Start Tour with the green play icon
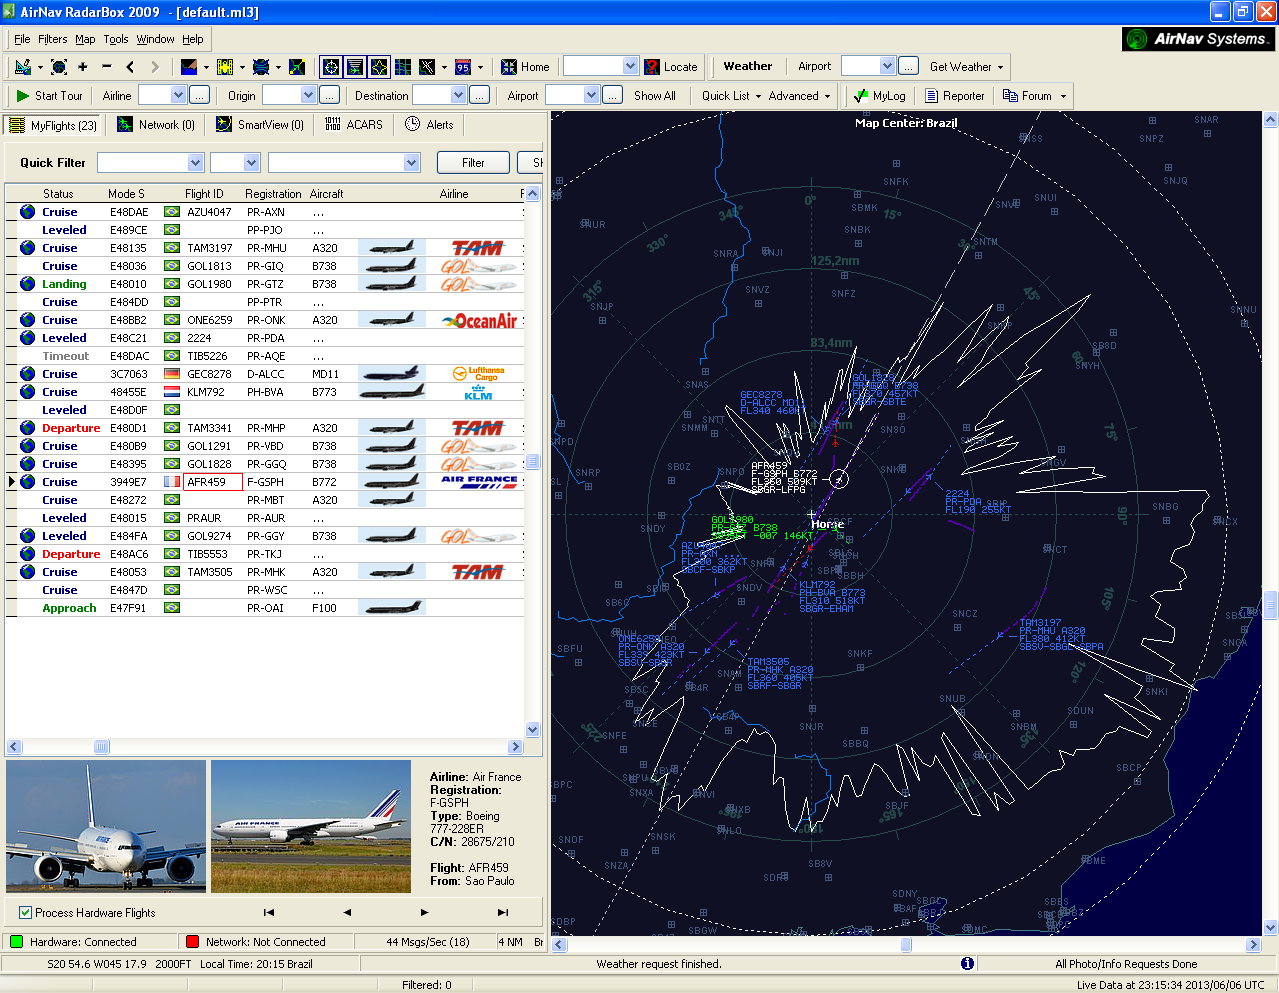Screen dimensions: 1279x993 [x=49, y=96]
